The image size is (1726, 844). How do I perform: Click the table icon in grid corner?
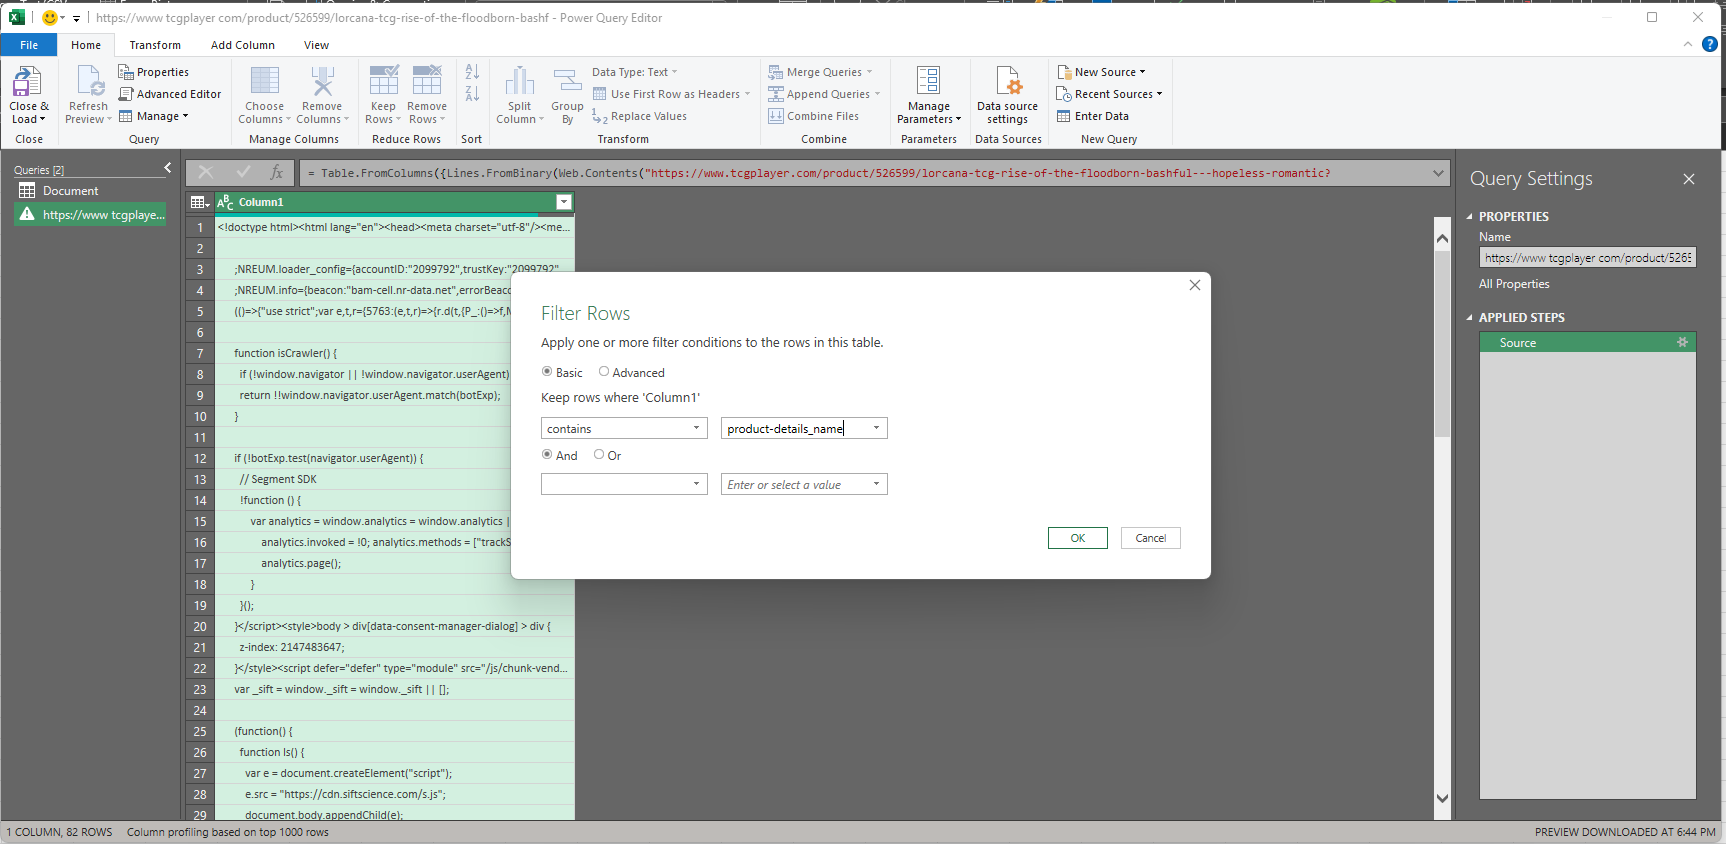pyautogui.click(x=200, y=202)
